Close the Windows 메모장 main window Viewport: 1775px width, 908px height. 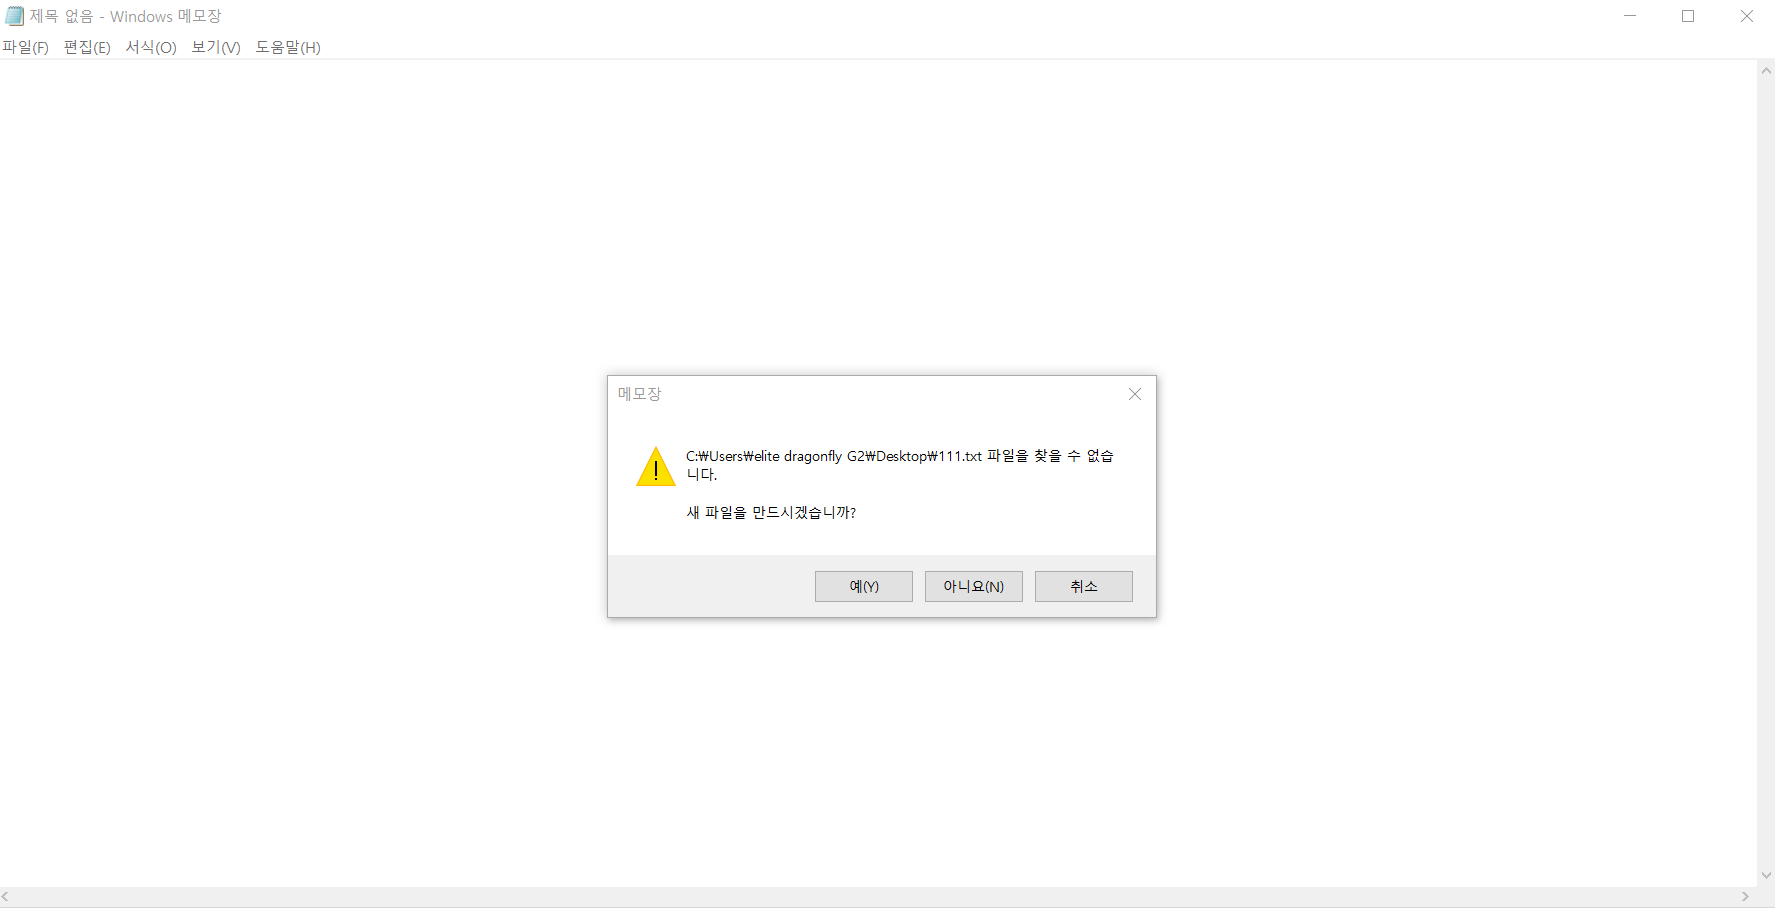click(x=1747, y=16)
